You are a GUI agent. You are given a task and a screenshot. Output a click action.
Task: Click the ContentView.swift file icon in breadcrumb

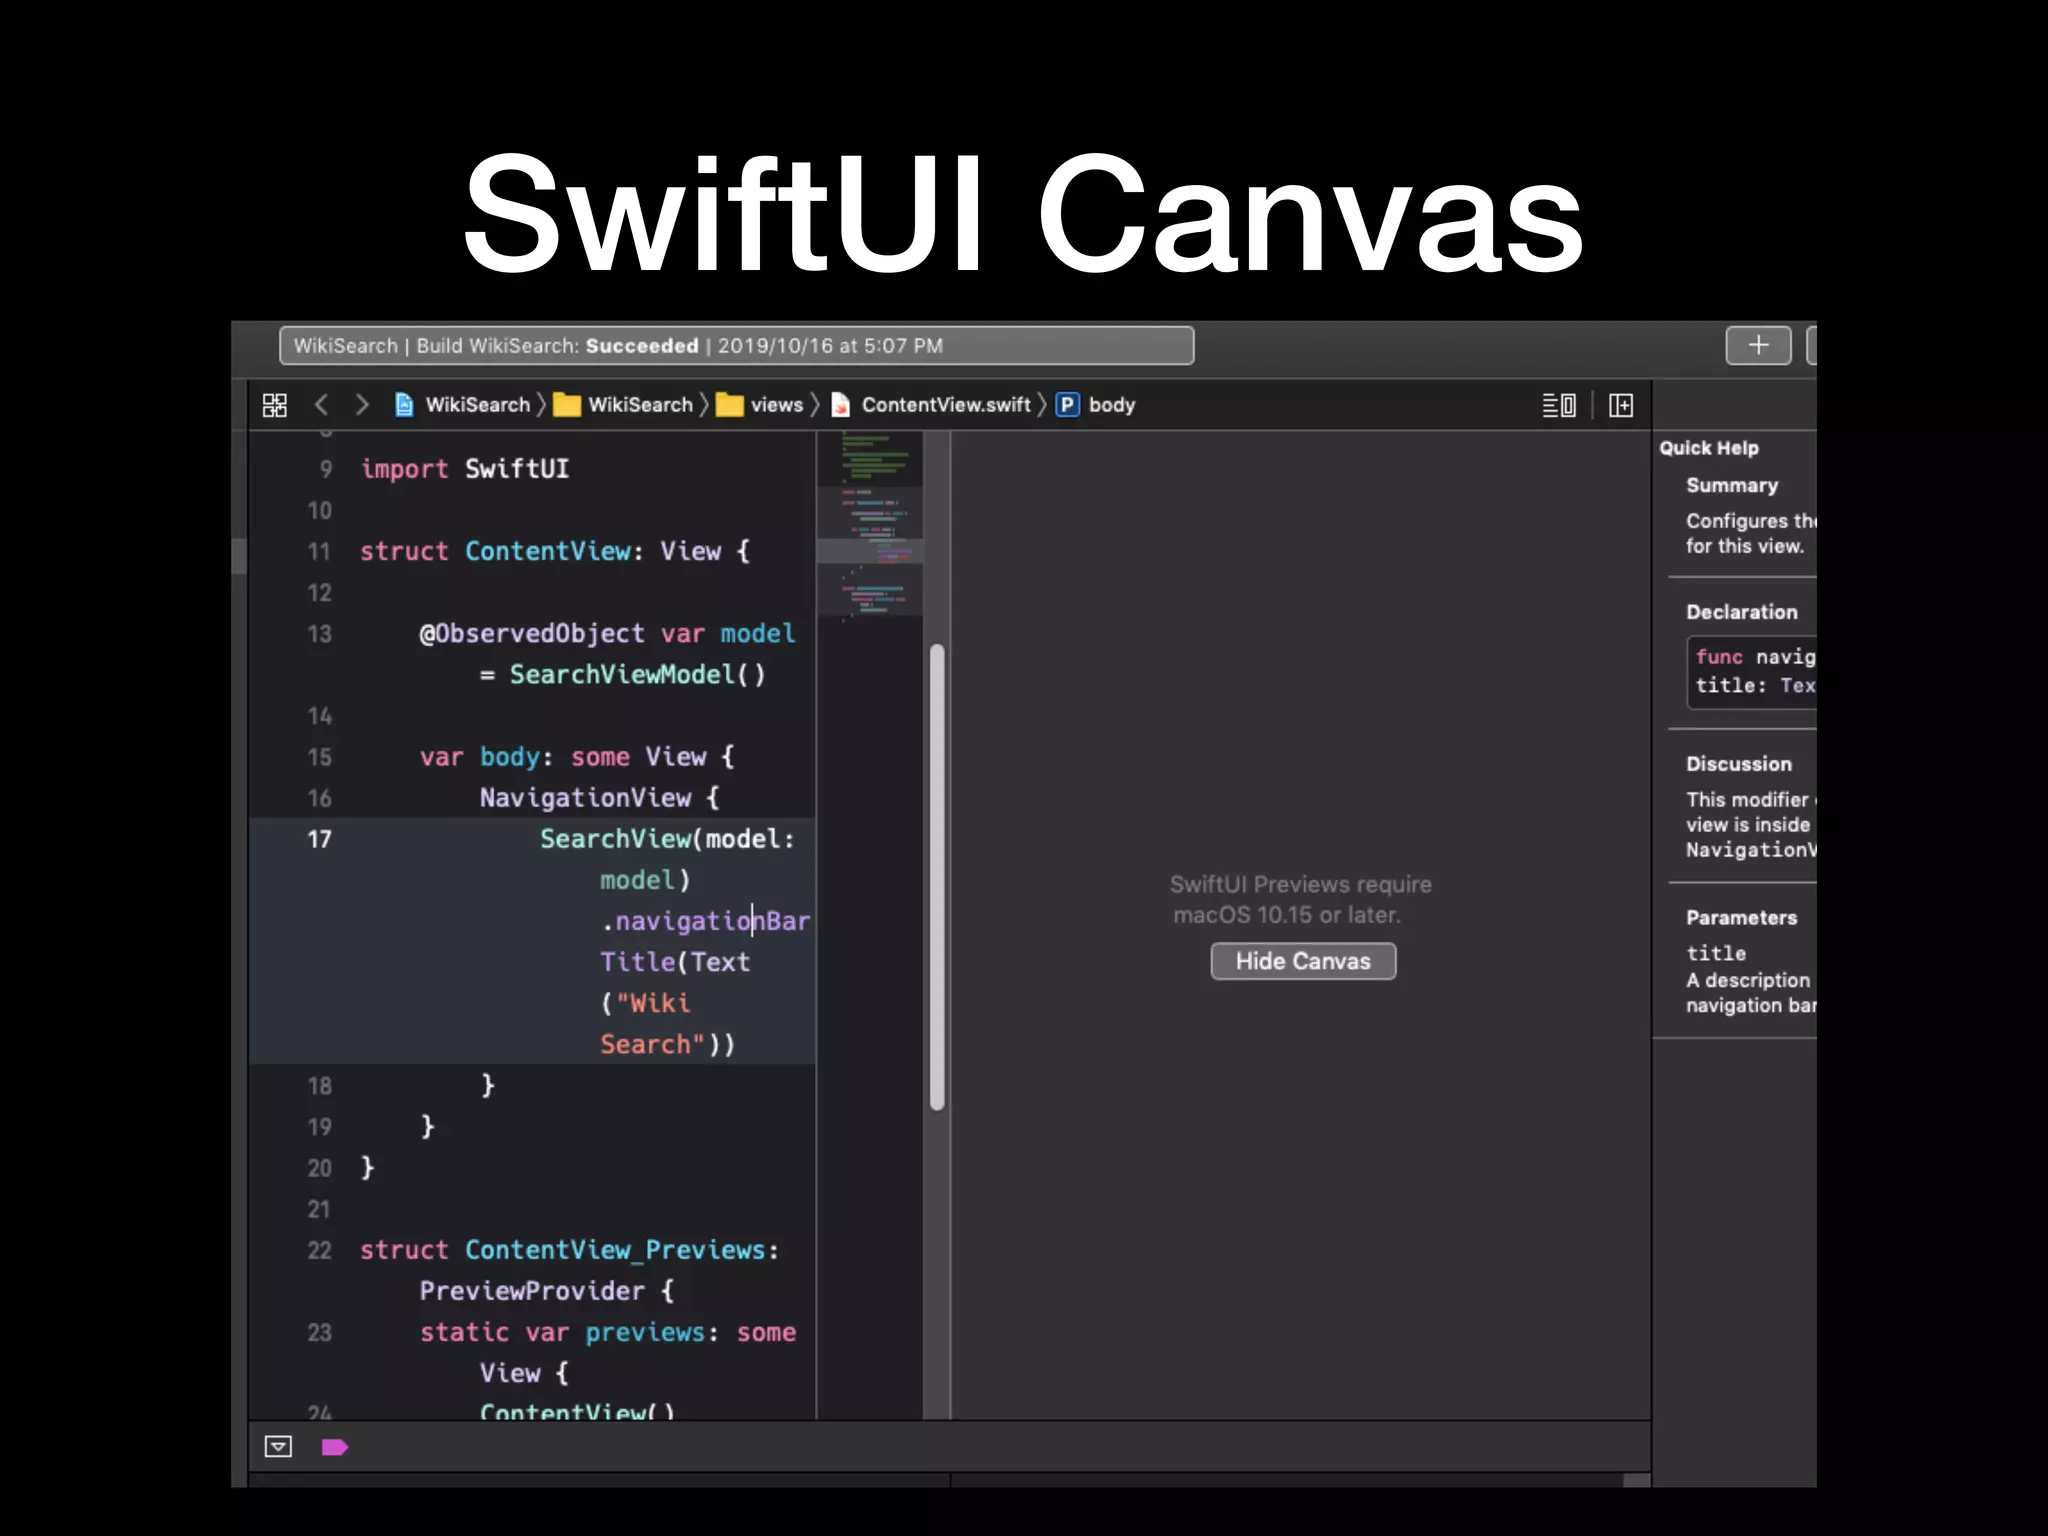point(841,405)
